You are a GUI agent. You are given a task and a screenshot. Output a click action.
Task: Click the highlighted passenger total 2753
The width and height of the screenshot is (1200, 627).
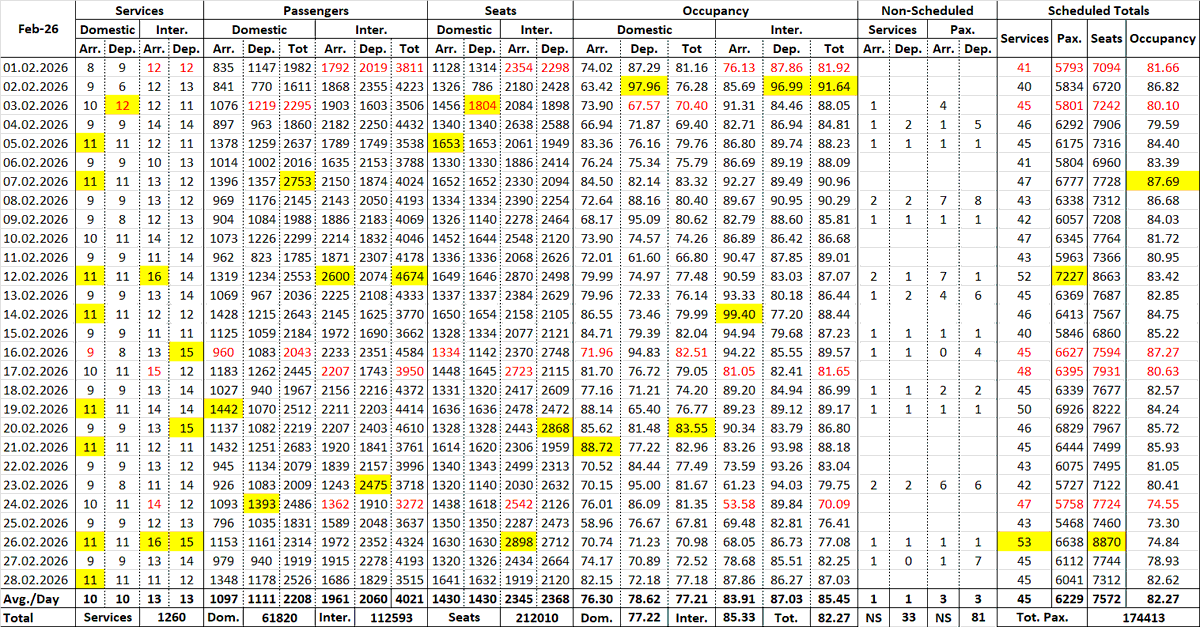point(297,181)
